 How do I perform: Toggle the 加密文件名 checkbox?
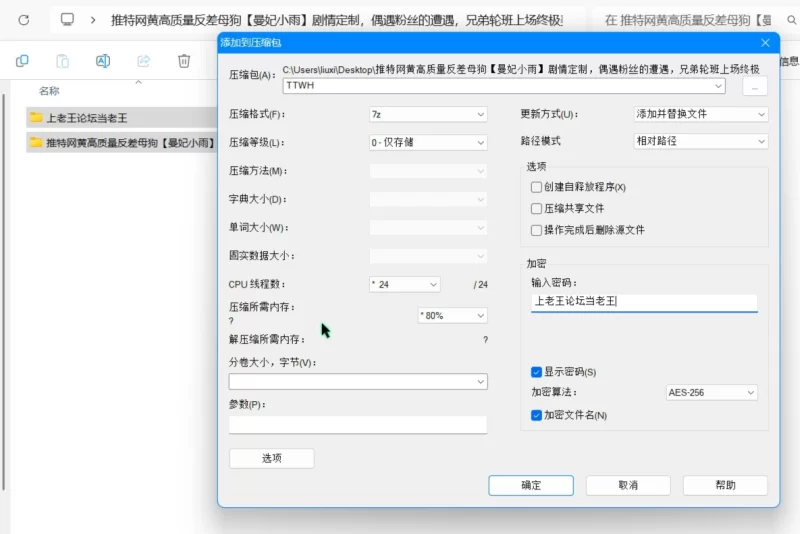[537, 415]
